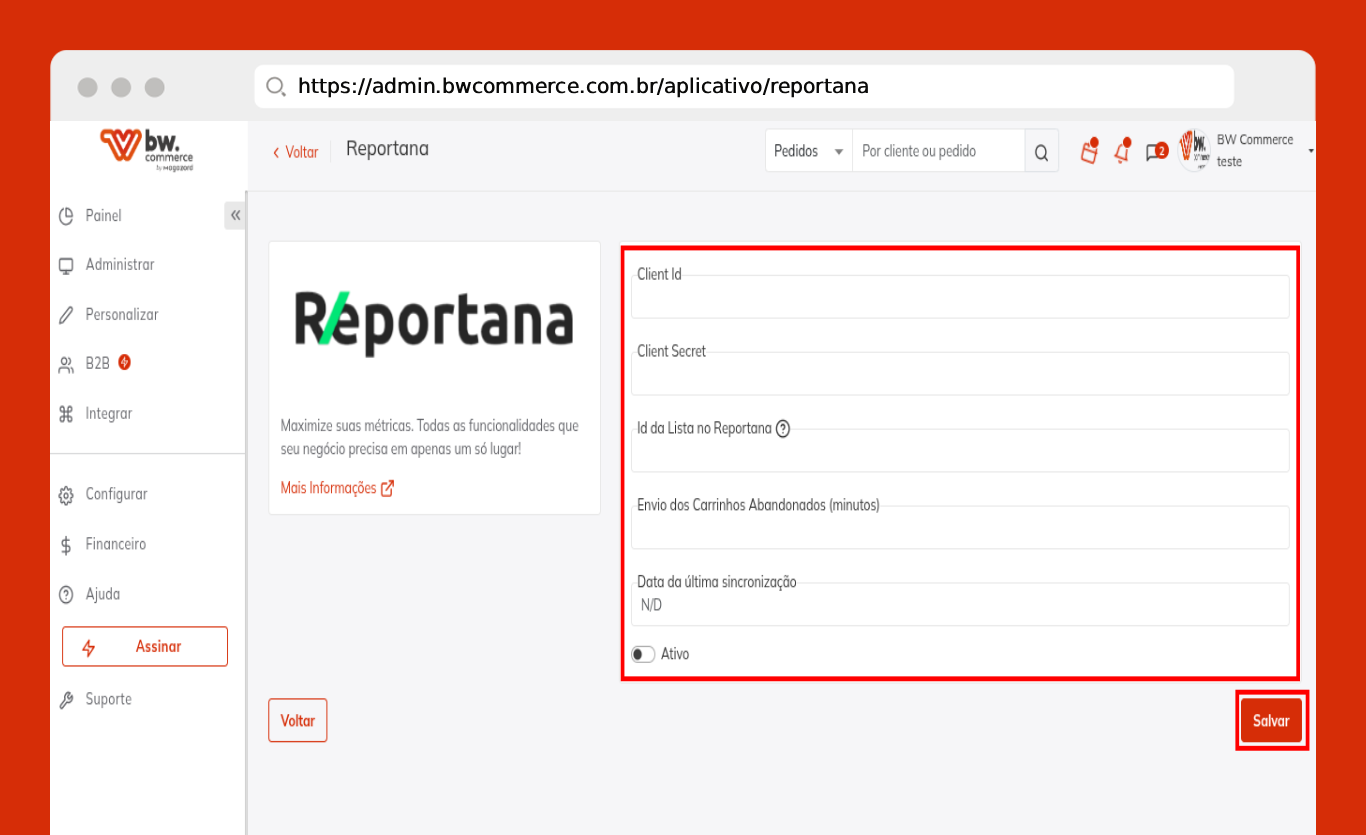Click the help icon beside Id da Lista

pyautogui.click(x=783, y=429)
